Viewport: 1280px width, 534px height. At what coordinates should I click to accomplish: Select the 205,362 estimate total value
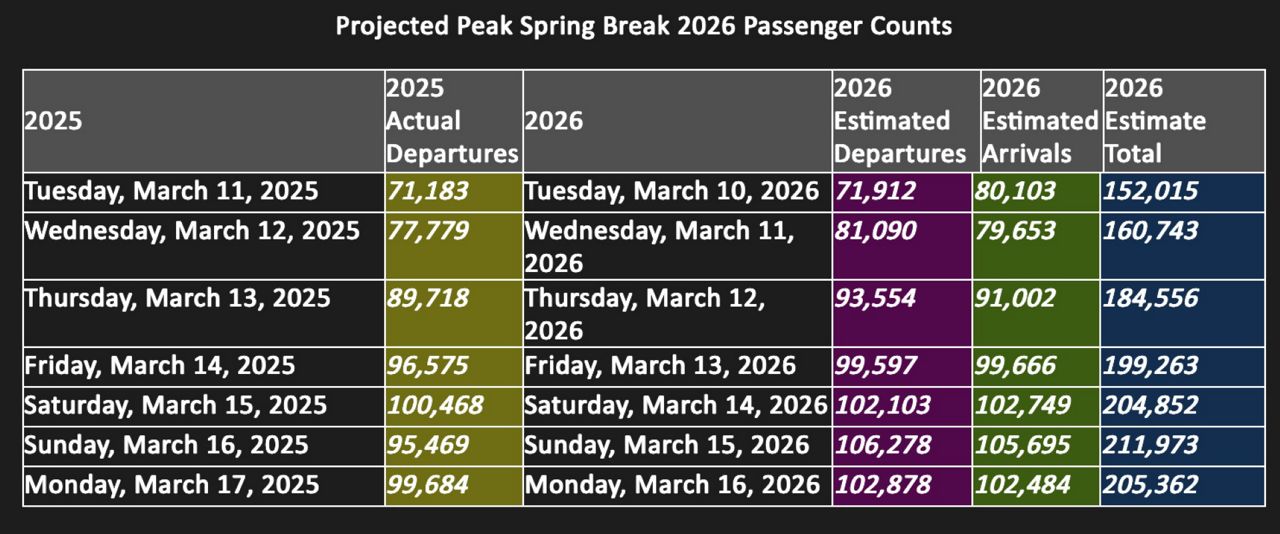(1151, 486)
